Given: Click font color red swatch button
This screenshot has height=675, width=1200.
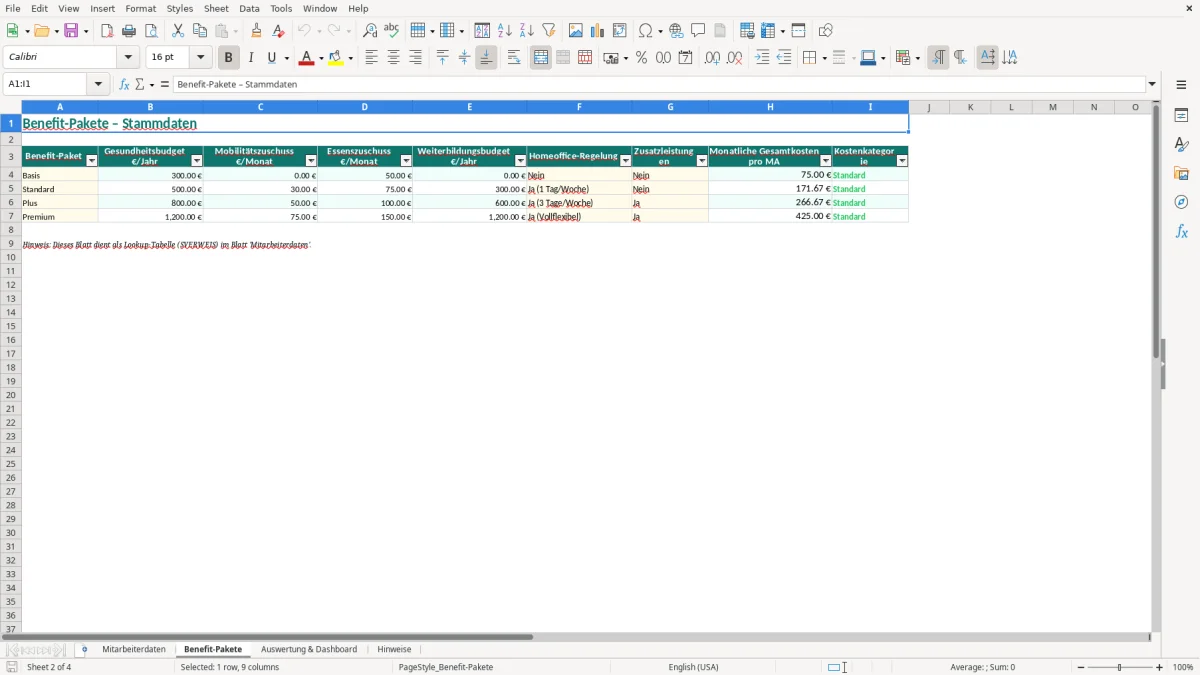Looking at the screenshot, I should 306,58.
